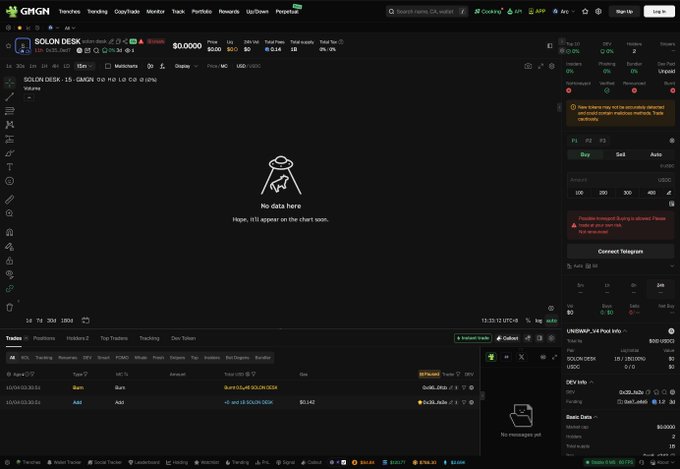680x469 pixels.
Task: Switch to the Dev Token tab
Action: point(183,338)
